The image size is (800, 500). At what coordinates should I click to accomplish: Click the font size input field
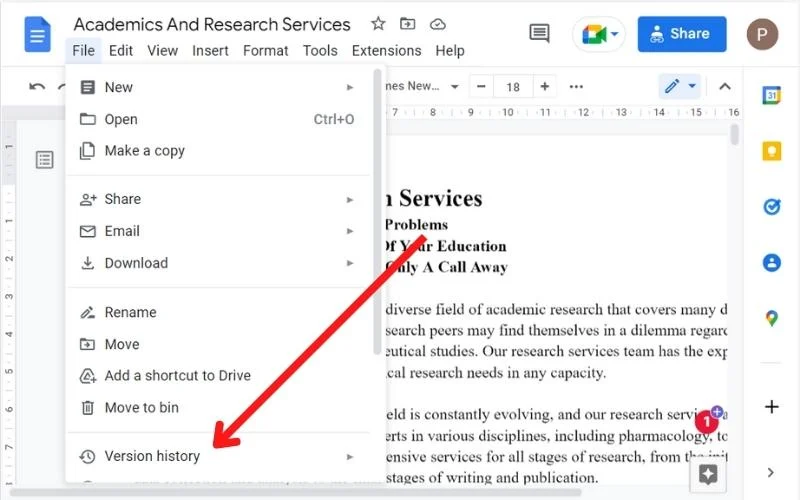coord(513,87)
